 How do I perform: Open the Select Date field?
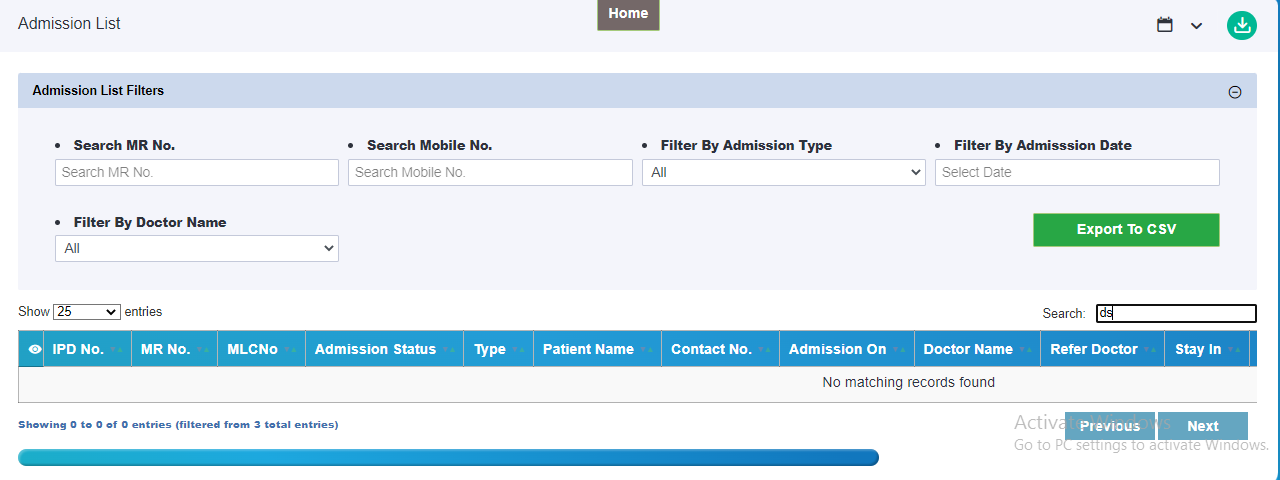[1077, 172]
